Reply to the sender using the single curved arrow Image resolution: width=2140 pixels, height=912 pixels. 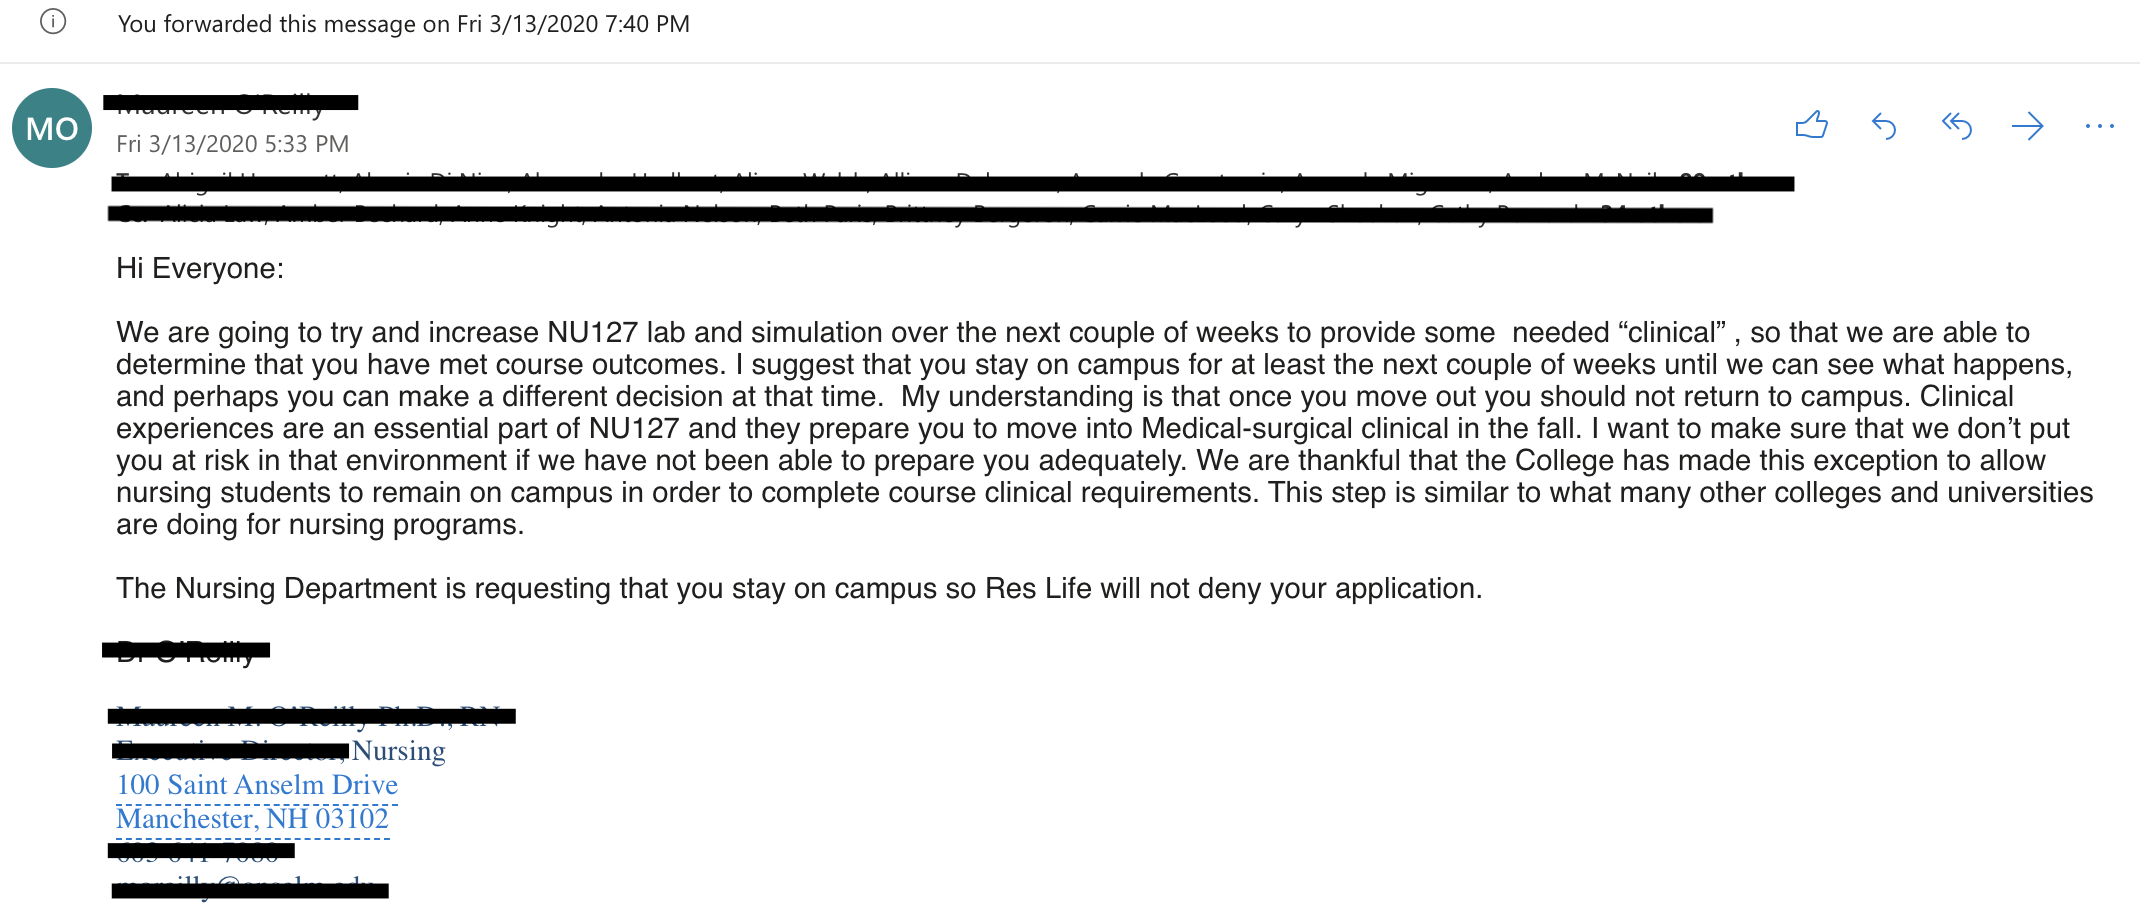pyautogui.click(x=1884, y=126)
